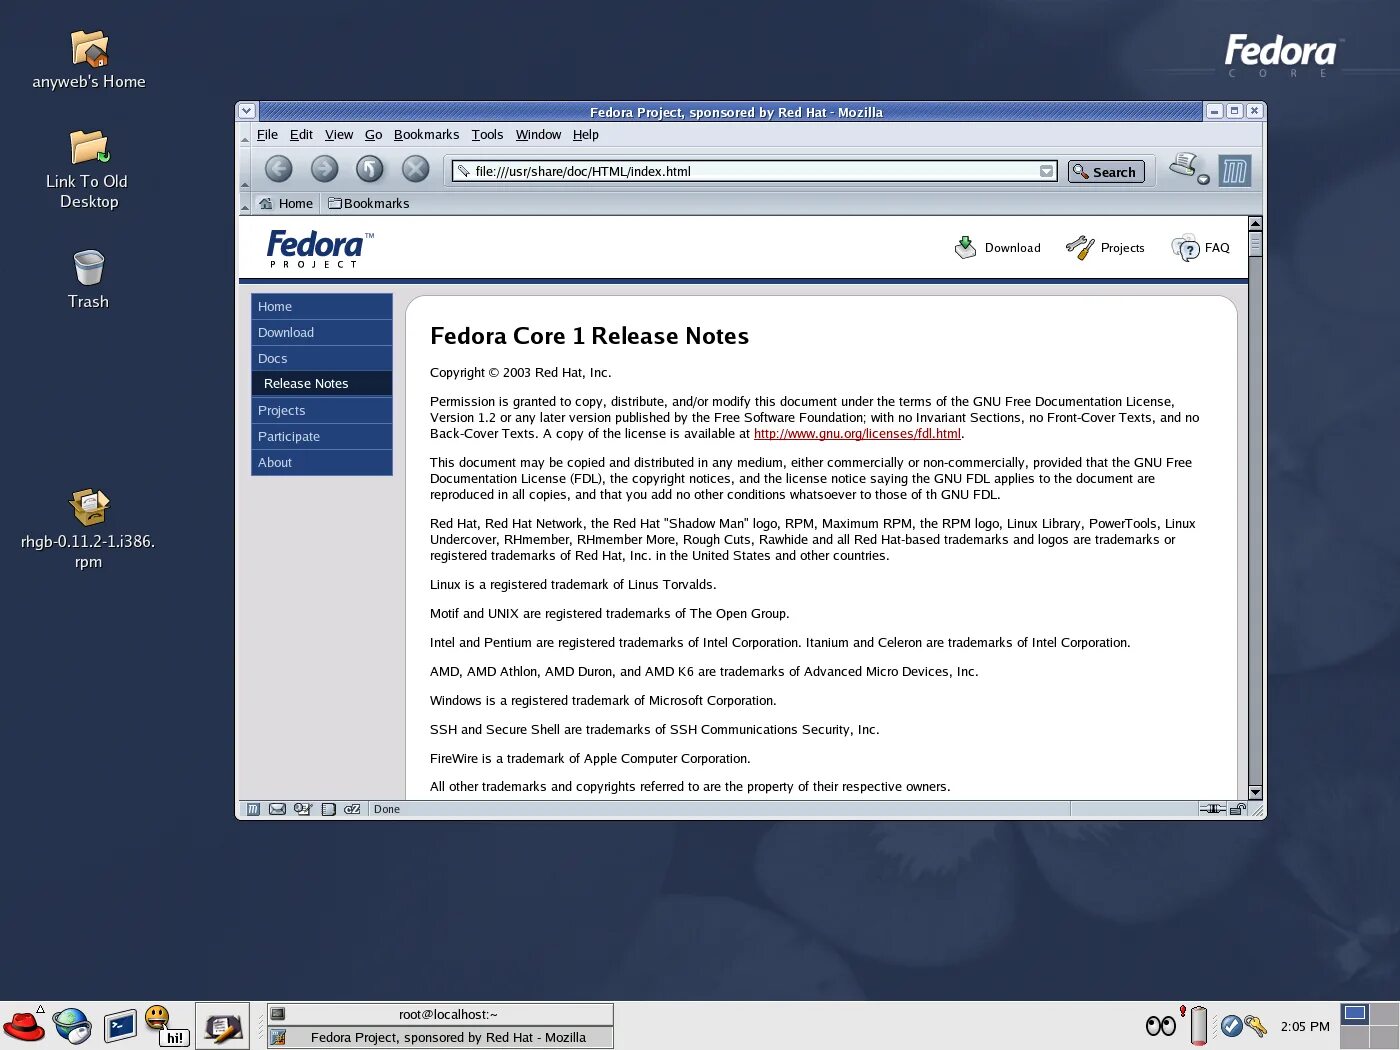Click the FAQ question mark icon
1400x1050 pixels.
[x=1185, y=247]
